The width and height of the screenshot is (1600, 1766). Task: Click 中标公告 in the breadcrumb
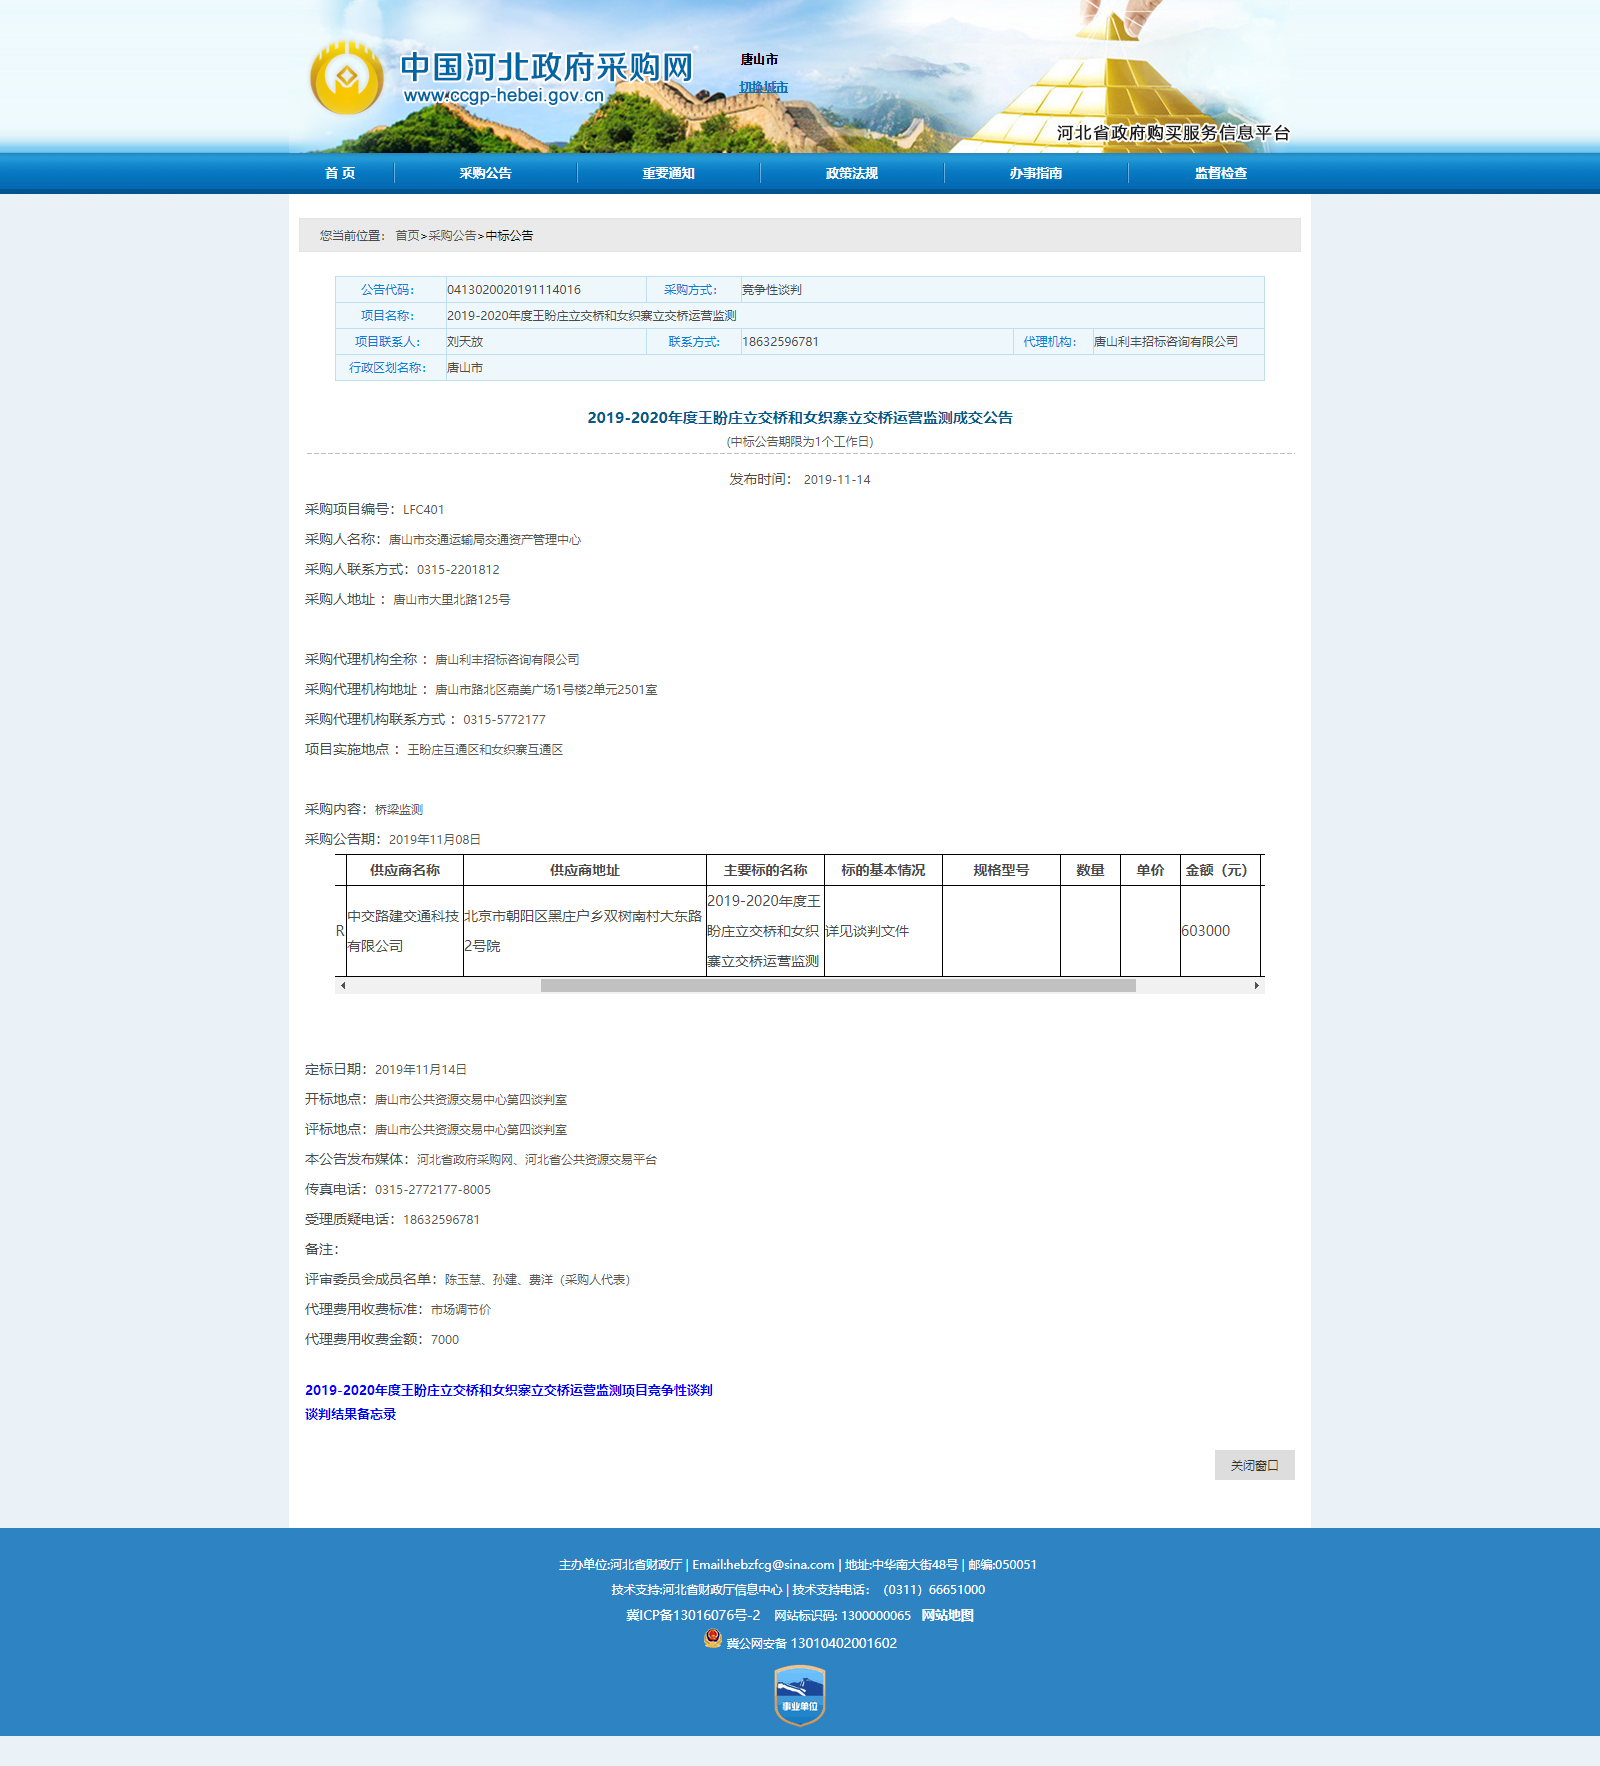pyautogui.click(x=509, y=236)
